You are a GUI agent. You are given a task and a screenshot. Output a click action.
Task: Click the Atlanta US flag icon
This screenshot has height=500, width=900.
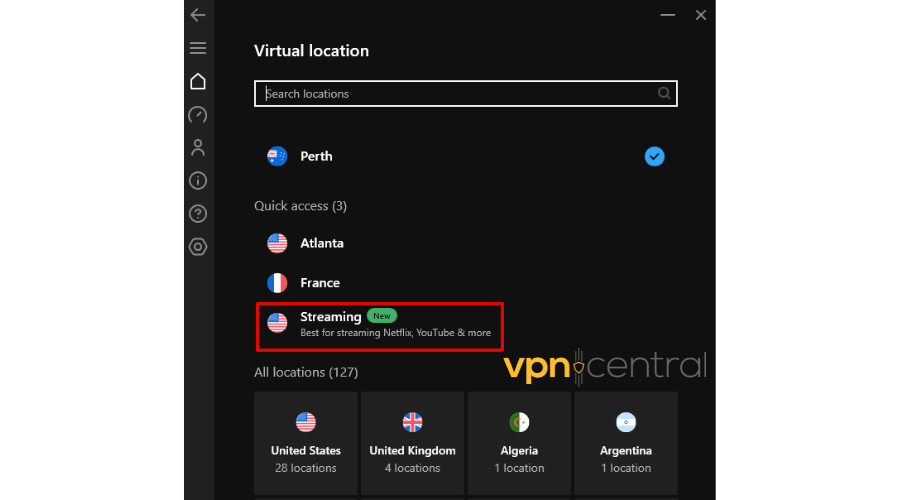[x=277, y=243]
